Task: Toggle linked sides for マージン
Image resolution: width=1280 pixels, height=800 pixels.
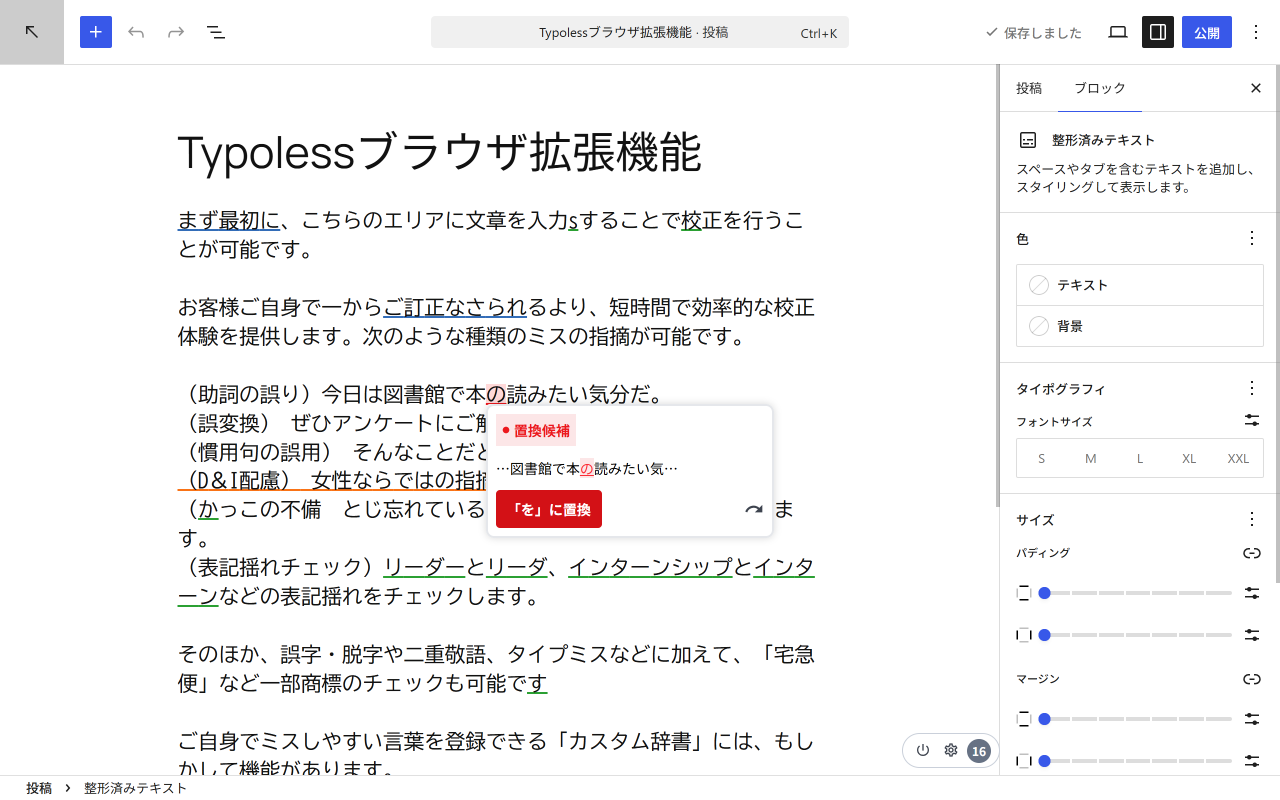Action: [1252, 679]
